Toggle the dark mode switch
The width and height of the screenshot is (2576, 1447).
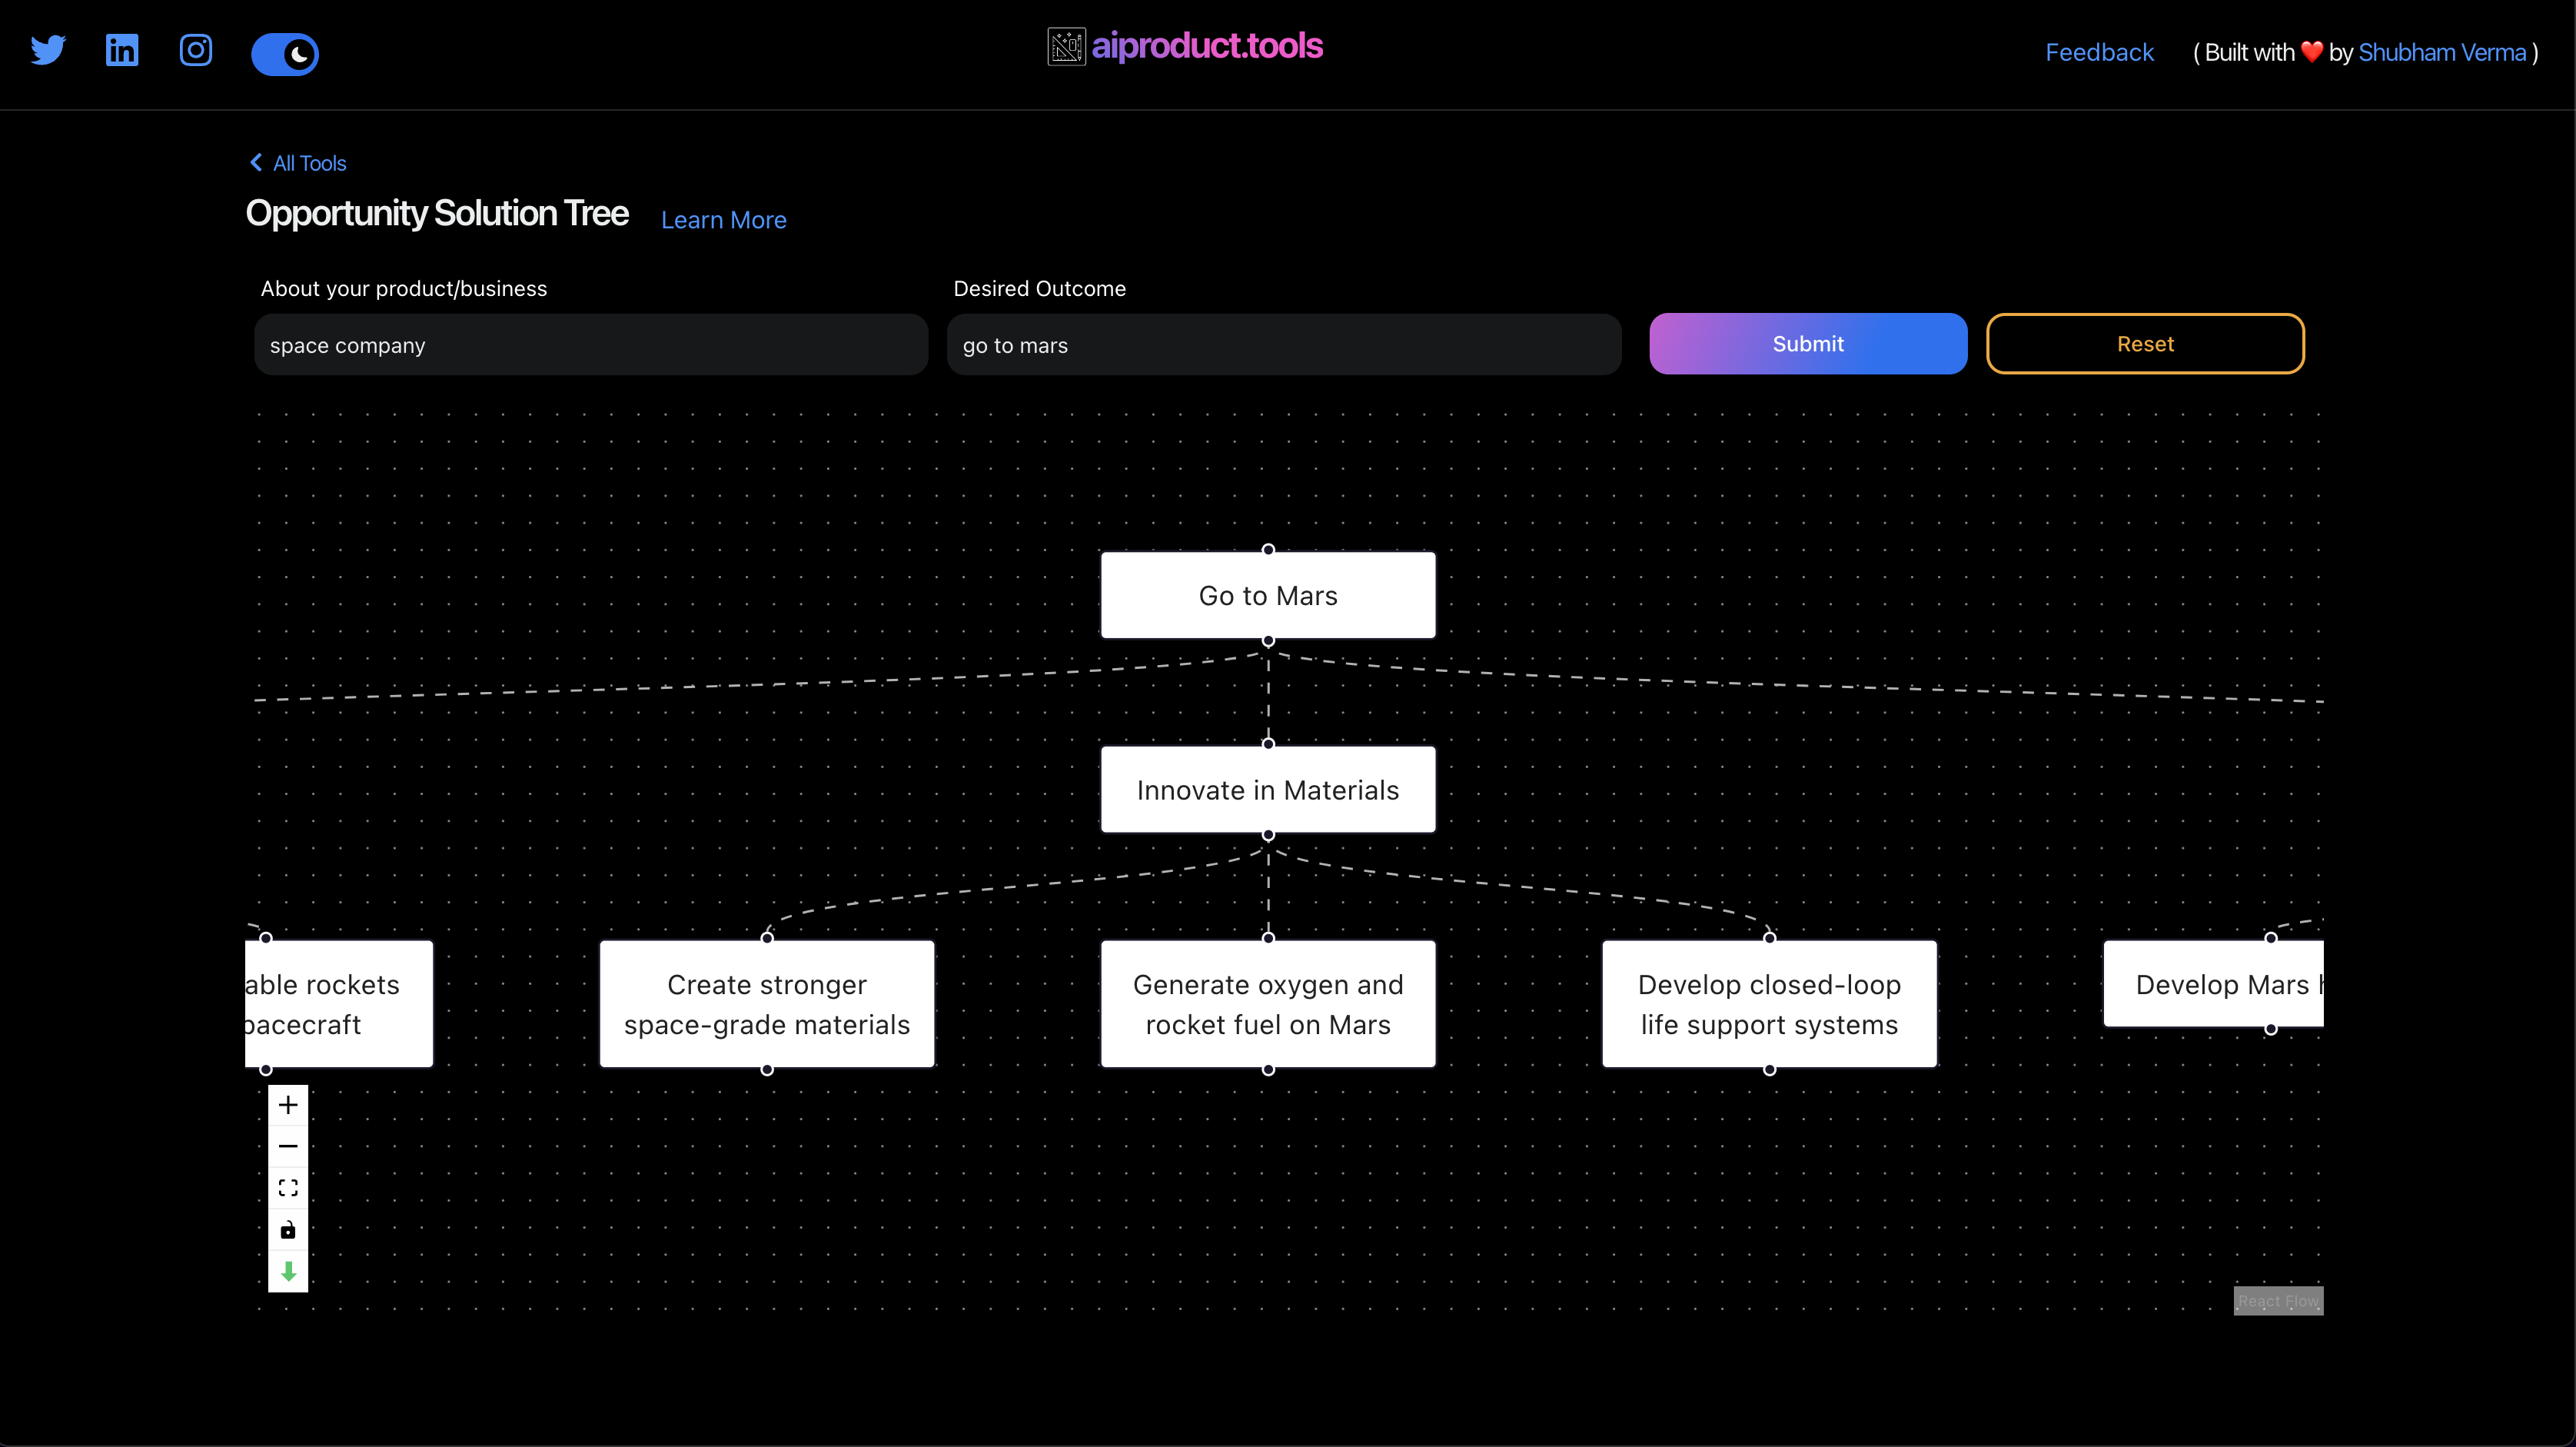click(x=285, y=54)
